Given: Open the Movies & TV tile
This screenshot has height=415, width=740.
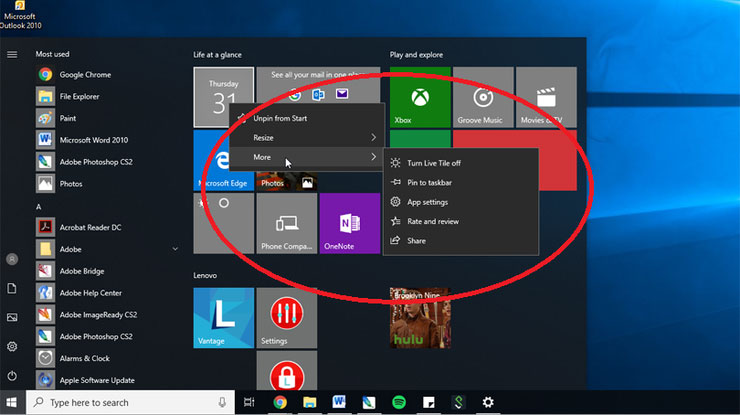Looking at the screenshot, I should click(546, 97).
